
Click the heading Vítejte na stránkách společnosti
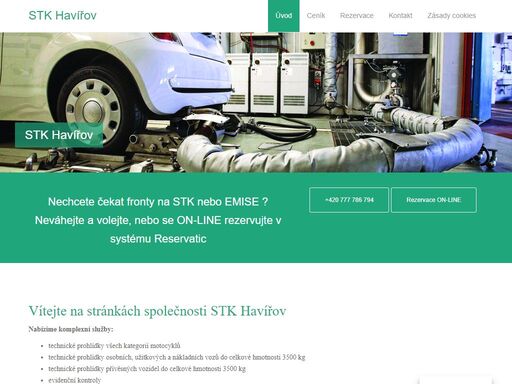click(157, 311)
